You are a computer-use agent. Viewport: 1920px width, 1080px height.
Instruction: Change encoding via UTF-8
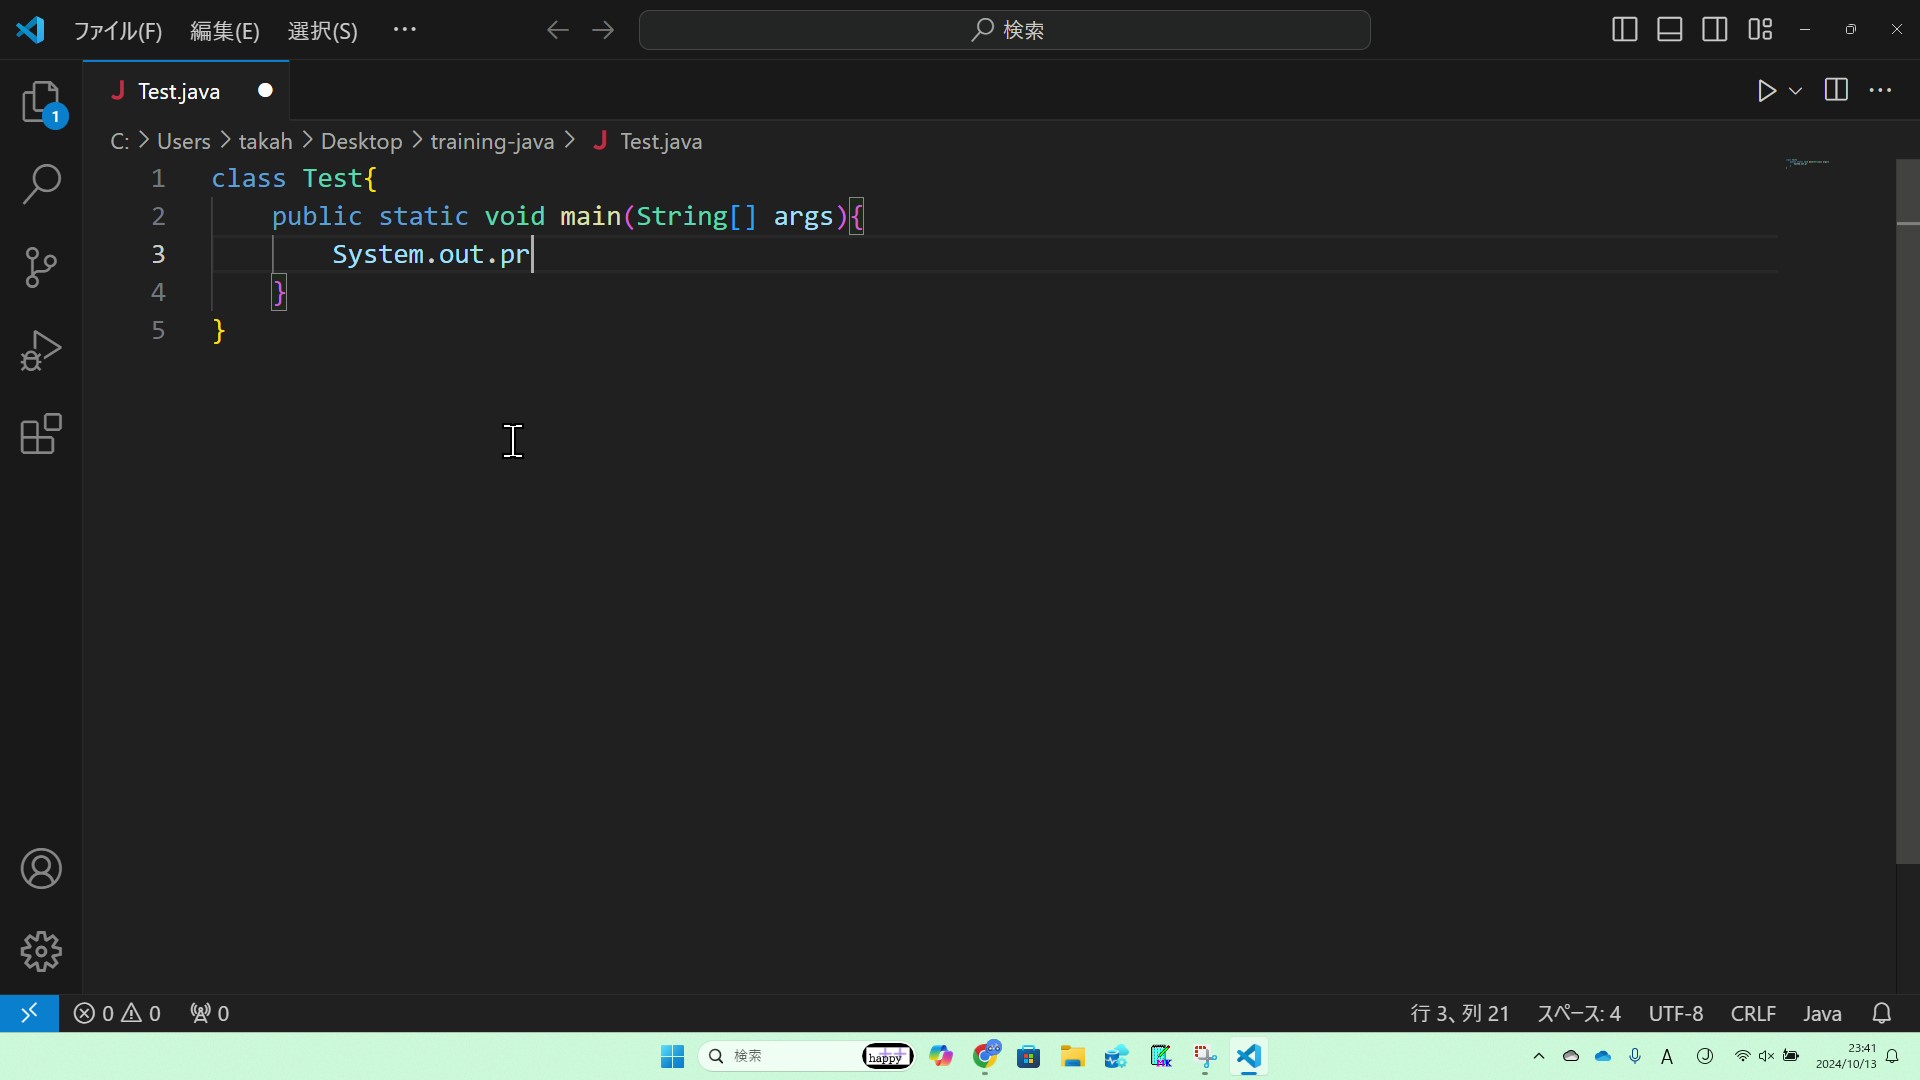(x=1676, y=1014)
